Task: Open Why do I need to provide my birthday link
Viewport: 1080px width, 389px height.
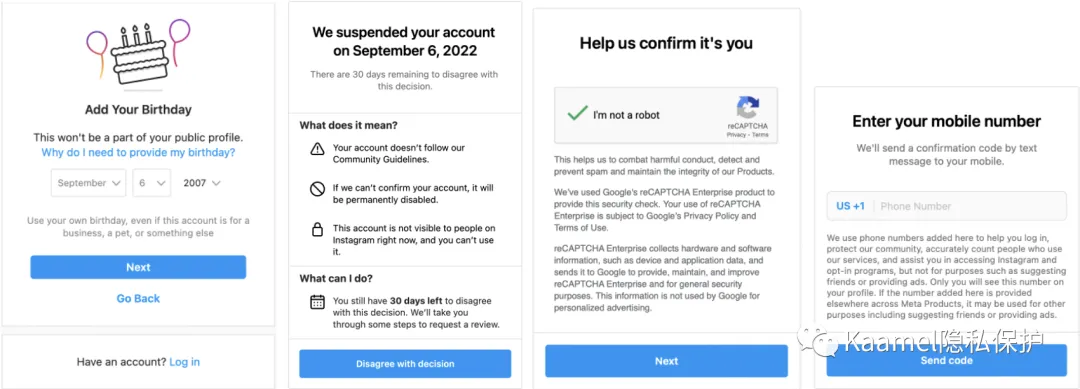Action: (138, 153)
